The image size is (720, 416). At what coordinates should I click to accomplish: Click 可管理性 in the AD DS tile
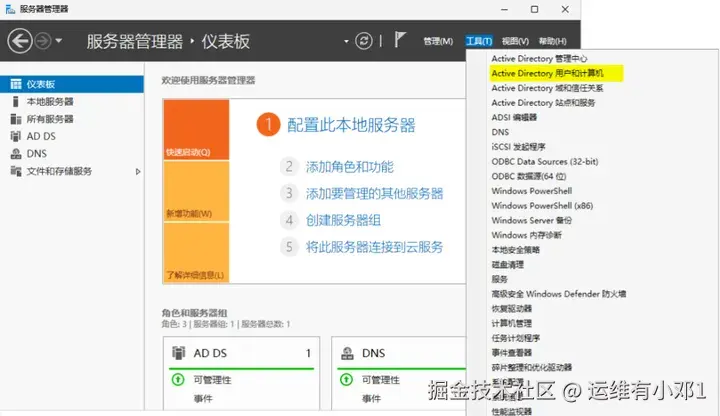pyautogui.click(x=212, y=380)
